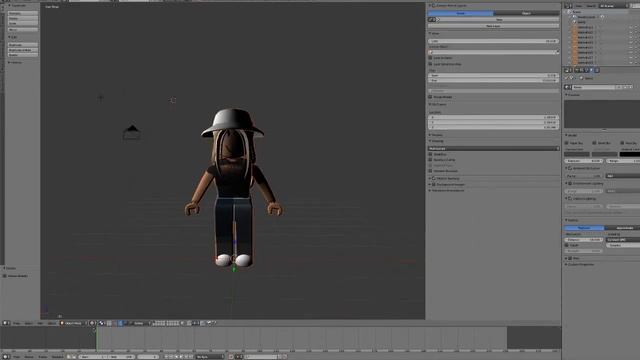This screenshot has width=640, height=360.
Task: Open the Select menu in 3D header
Action: 29,323
